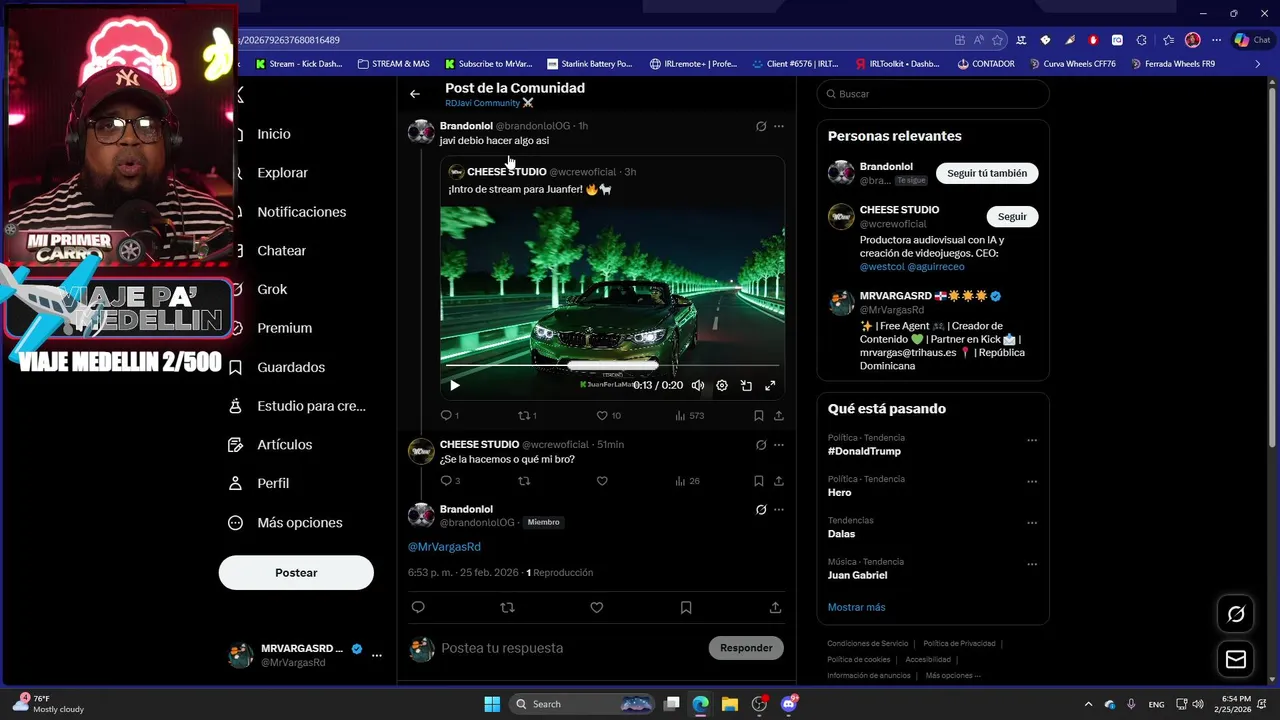Screen dimensions: 1280x720
Task: Click Mostrar más under trends
Action: pyautogui.click(x=856, y=607)
